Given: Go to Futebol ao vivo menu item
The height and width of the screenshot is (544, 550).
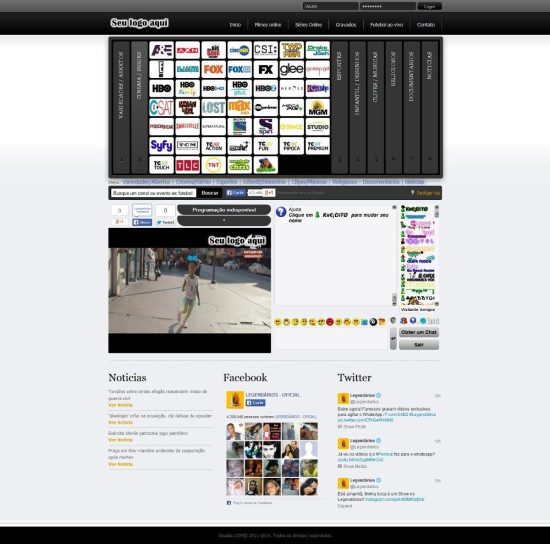Looking at the screenshot, I should tap(386, 25).
